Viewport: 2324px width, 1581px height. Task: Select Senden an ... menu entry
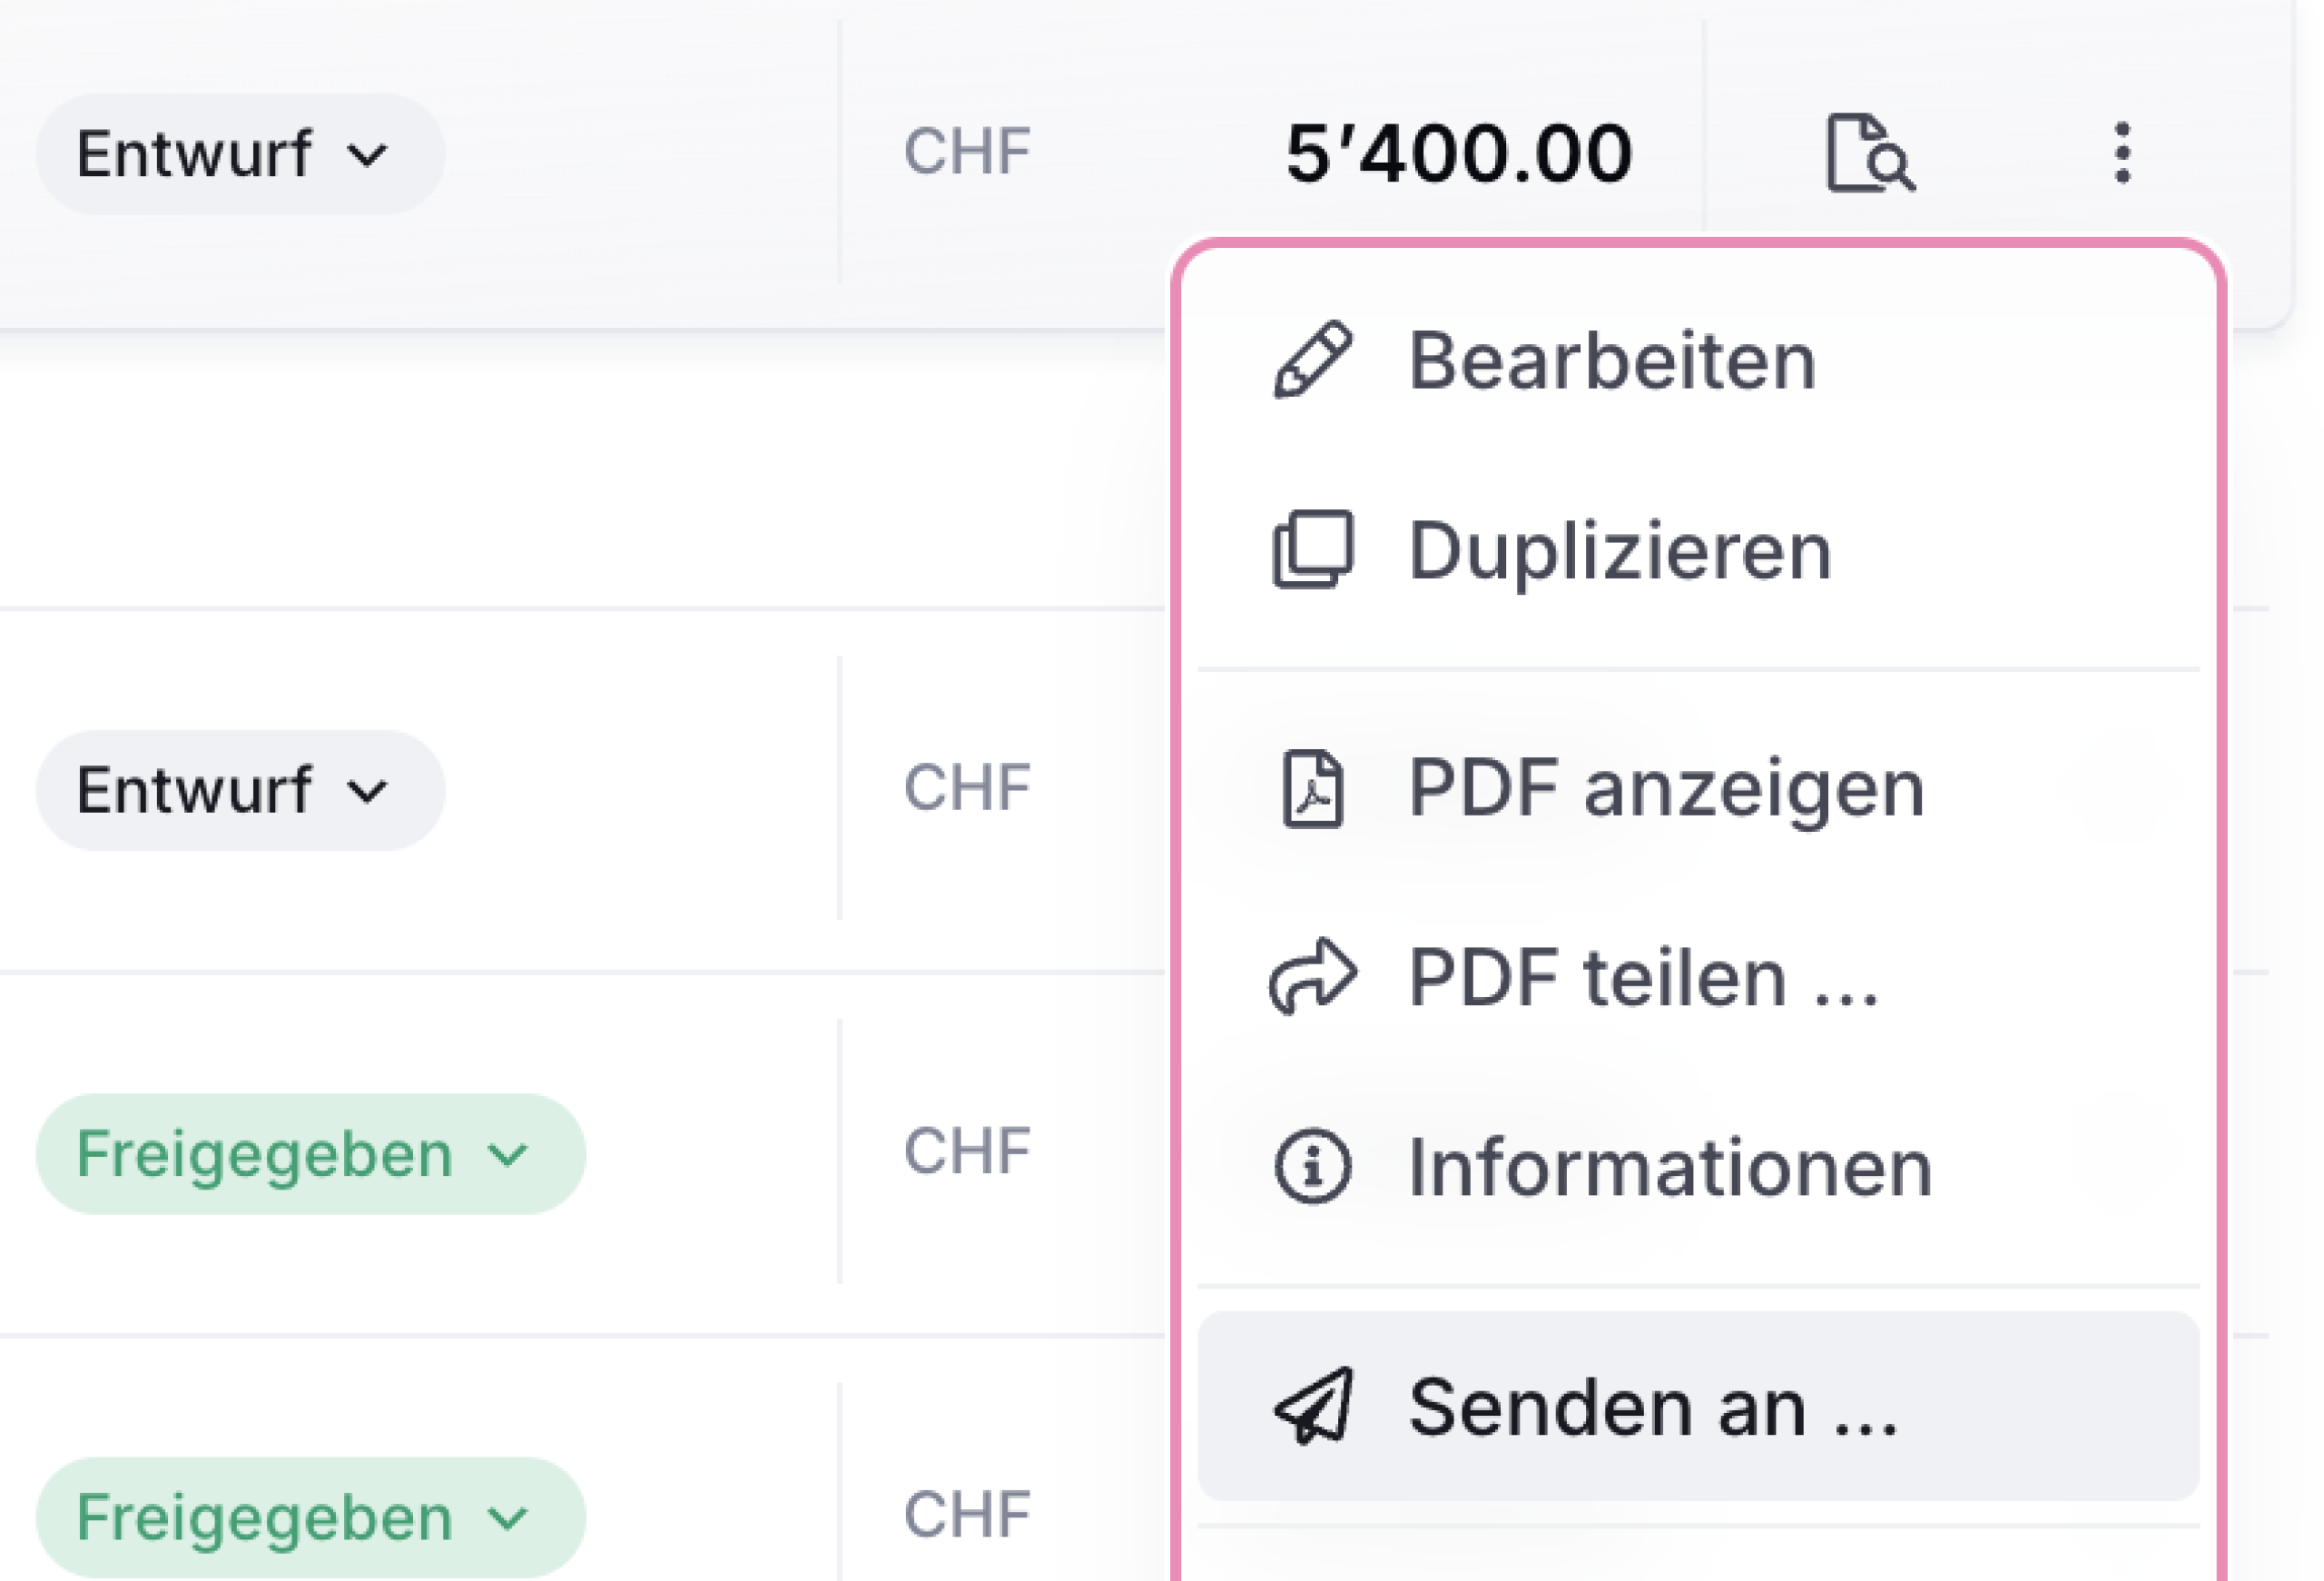(1698, 1406)
